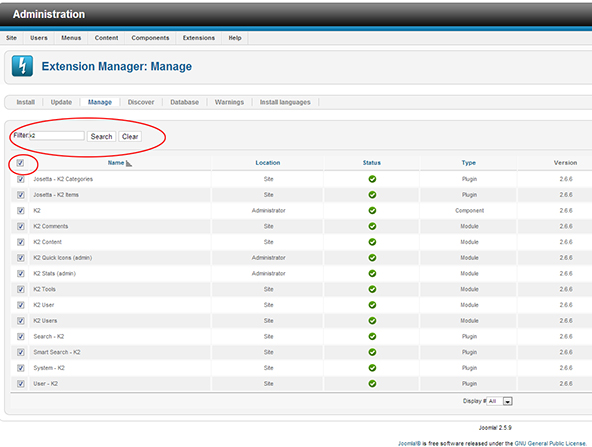Open the Menus menu
This screenshot has height=447, width=592.
(x=71, y=38)
